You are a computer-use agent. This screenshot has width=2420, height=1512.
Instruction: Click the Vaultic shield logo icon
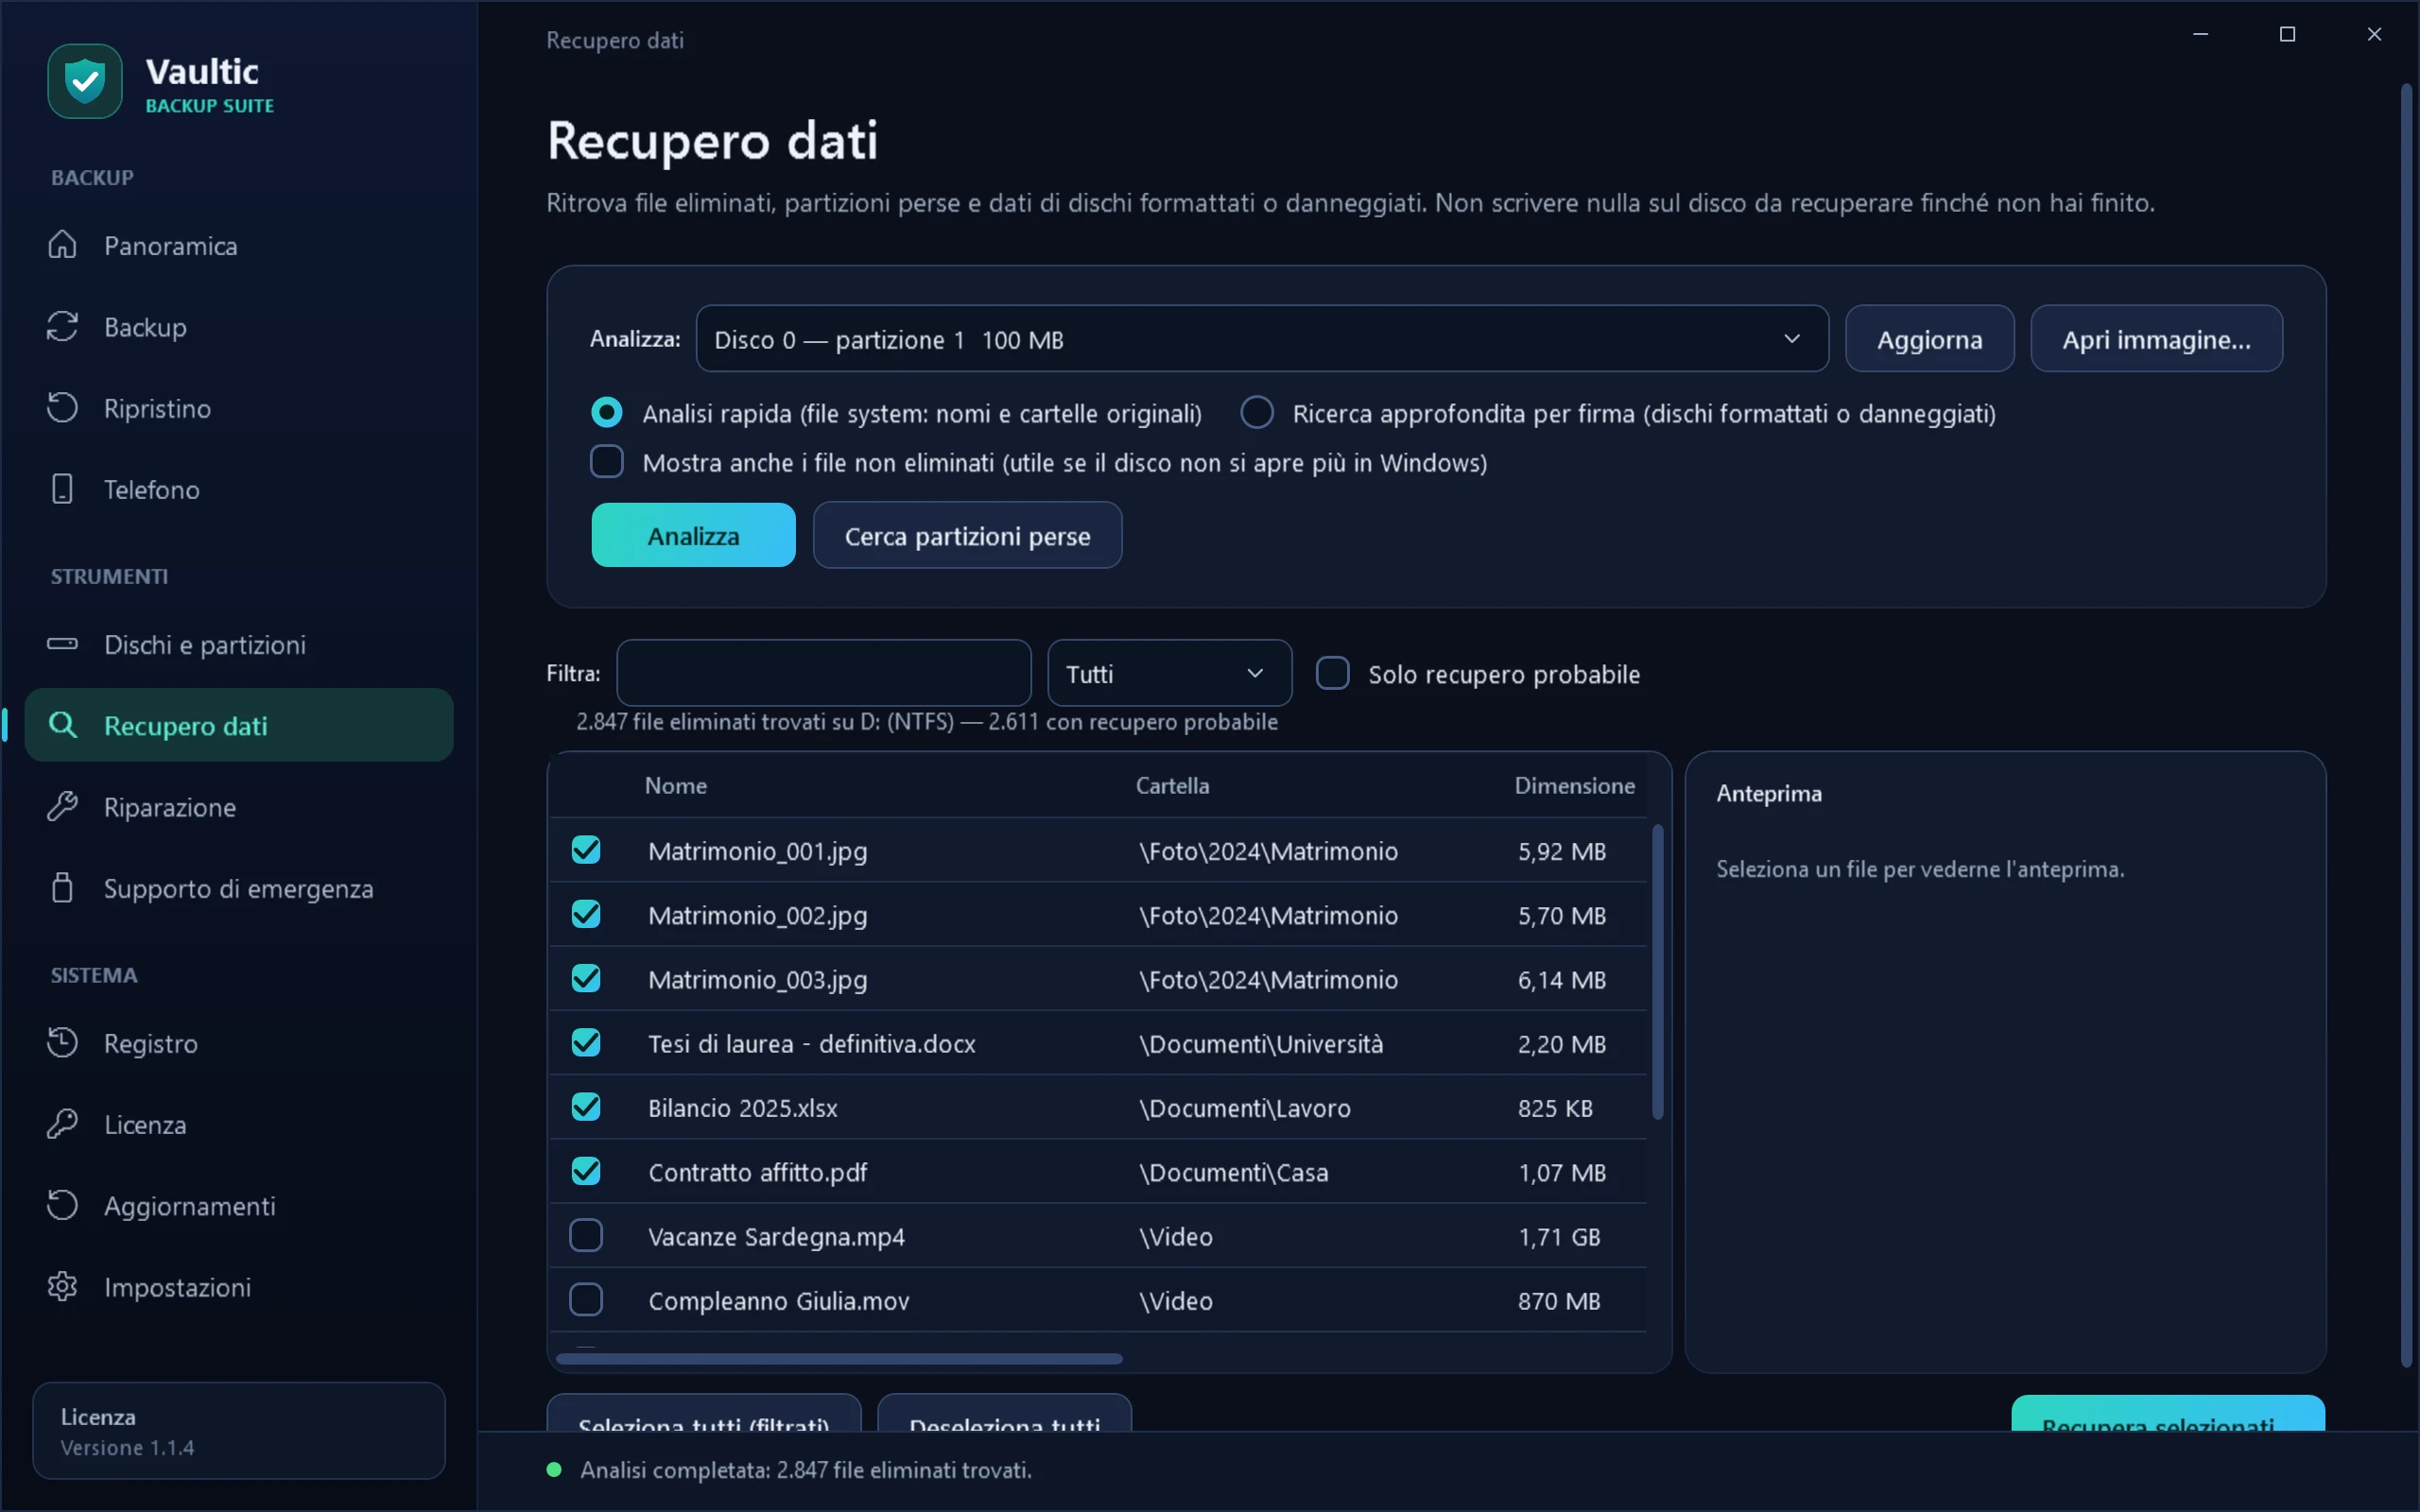pyautogui.click(x=85, y=81)
